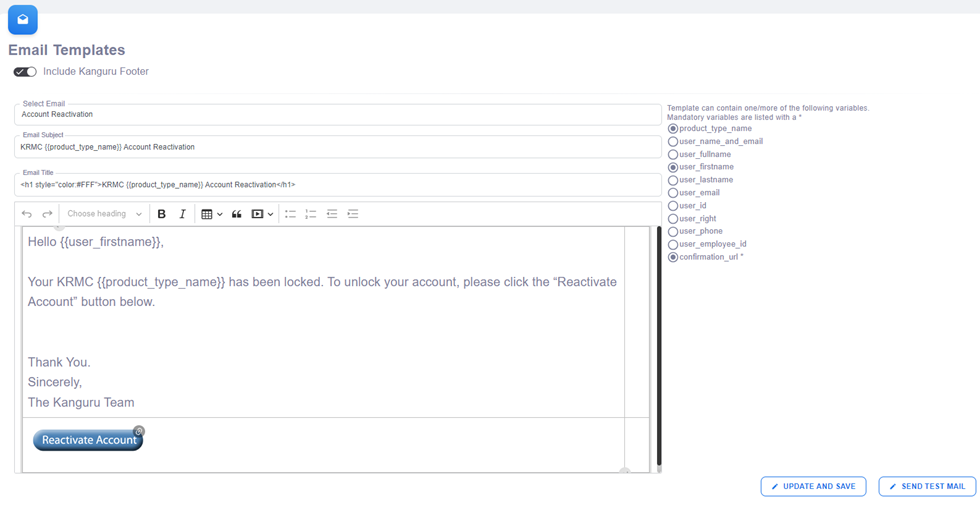Toggle italic formatting
The image size is (980, 505).
(x=182, y=214)
